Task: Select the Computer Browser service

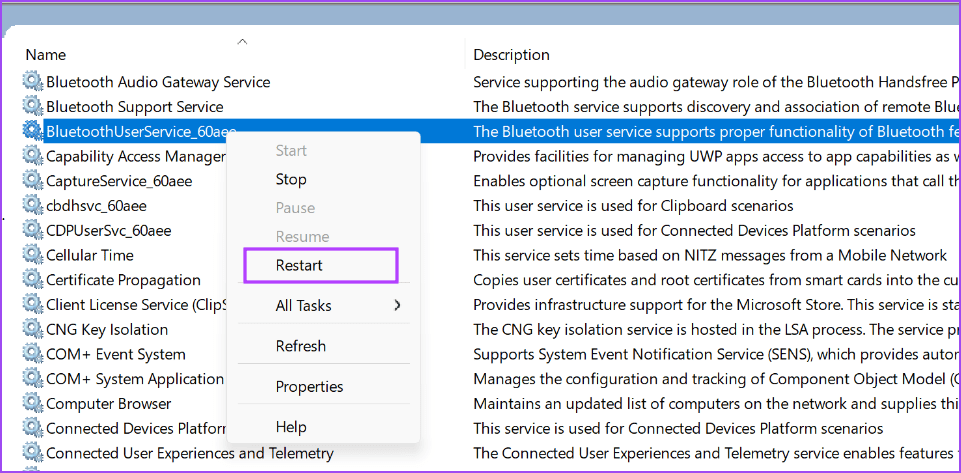Action: 108,404
